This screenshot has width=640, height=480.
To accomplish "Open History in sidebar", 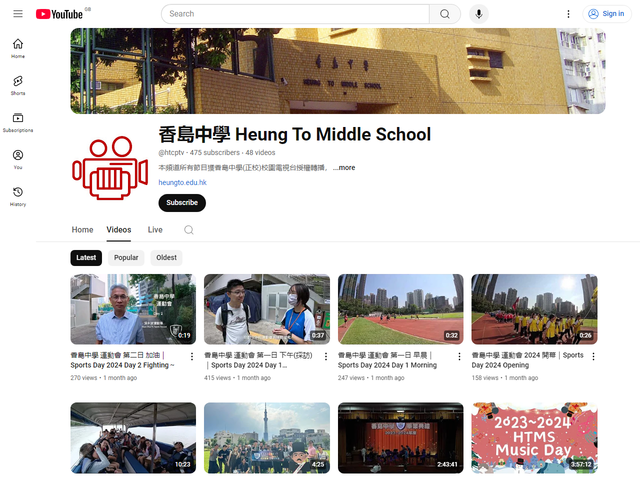I will tap(18, 196).
